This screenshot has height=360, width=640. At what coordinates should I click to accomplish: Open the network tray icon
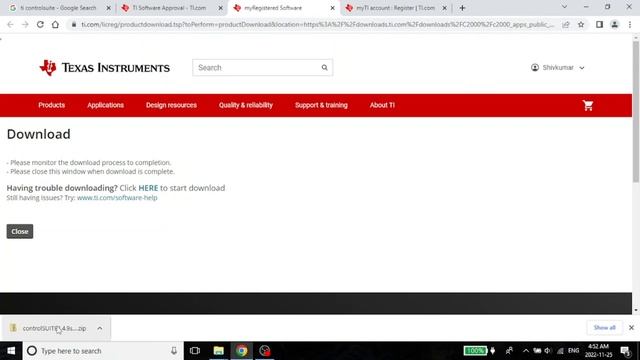(x=560, y=351)
